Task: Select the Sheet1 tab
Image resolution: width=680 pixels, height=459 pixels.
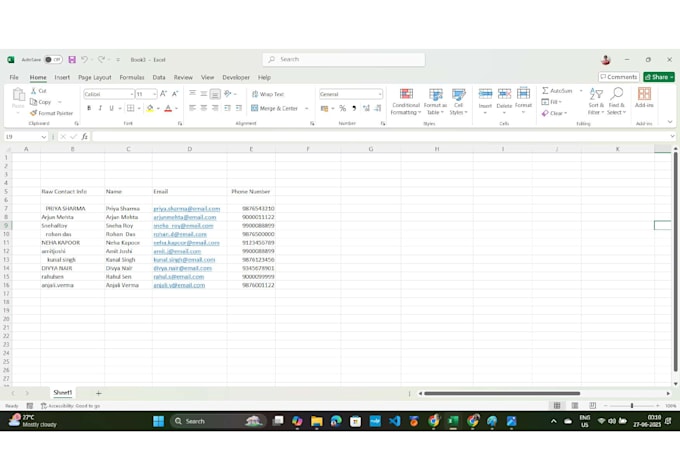Action: pyautogui.click(x=62, y=393)
